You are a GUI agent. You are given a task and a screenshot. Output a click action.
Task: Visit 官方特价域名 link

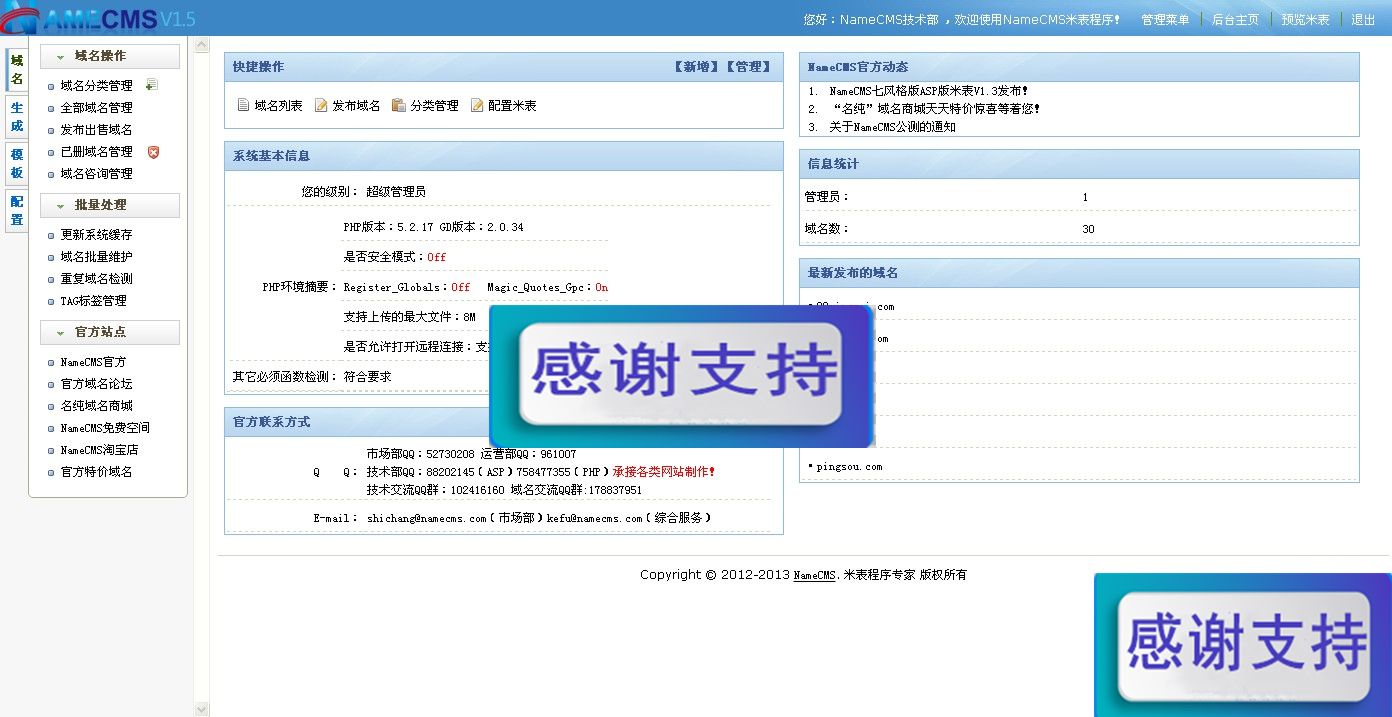pyautogui.click(x=96, y=472)
